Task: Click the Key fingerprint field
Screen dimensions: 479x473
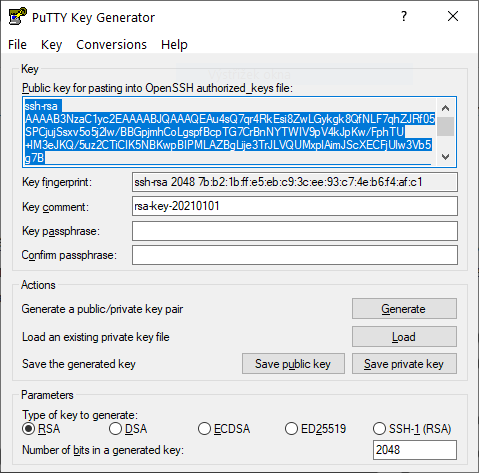Action: coord(295,182)
